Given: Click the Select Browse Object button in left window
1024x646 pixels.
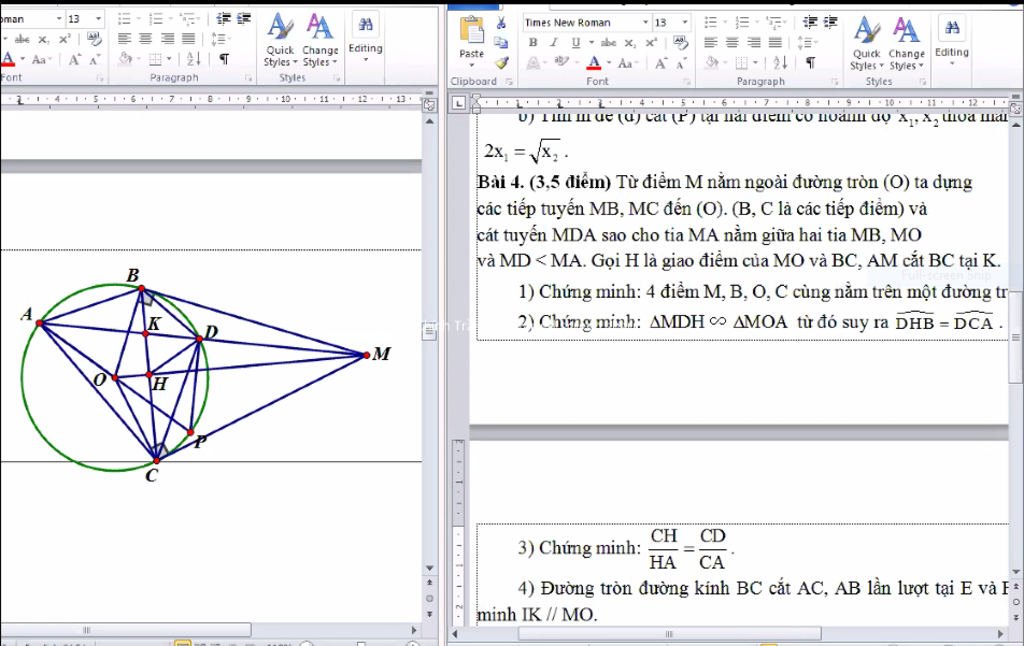Looking at the screenshot, I should [x=430, y=598].
